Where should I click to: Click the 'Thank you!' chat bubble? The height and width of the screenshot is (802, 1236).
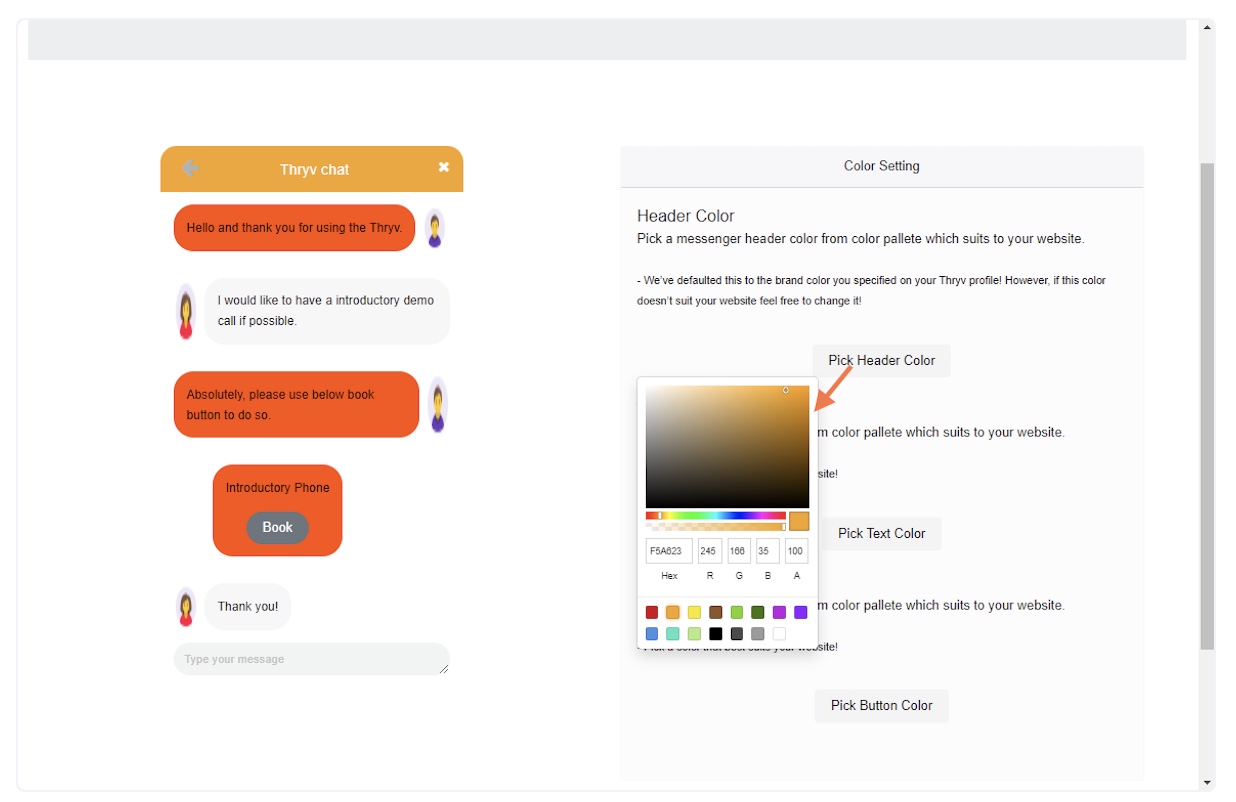(248, 607)
